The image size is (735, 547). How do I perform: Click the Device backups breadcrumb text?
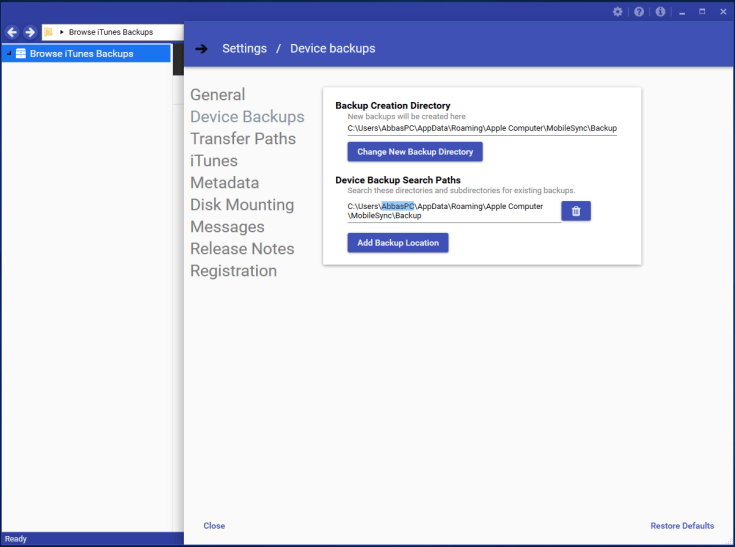click(x=332, y=49)
